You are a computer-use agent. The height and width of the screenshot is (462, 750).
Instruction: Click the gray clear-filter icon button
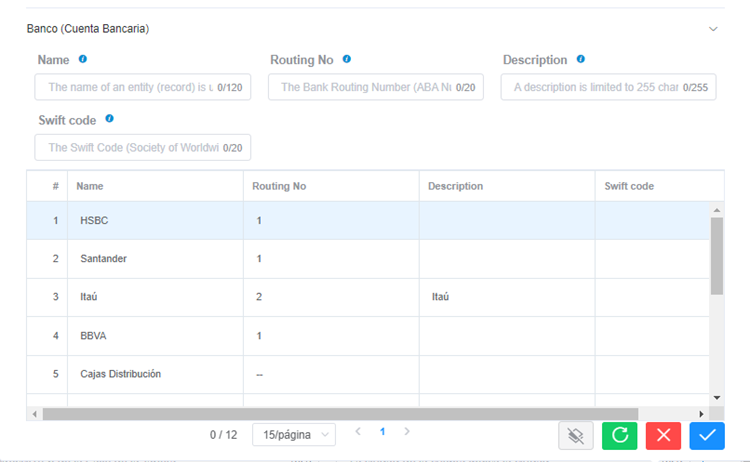tap(575, 435)
